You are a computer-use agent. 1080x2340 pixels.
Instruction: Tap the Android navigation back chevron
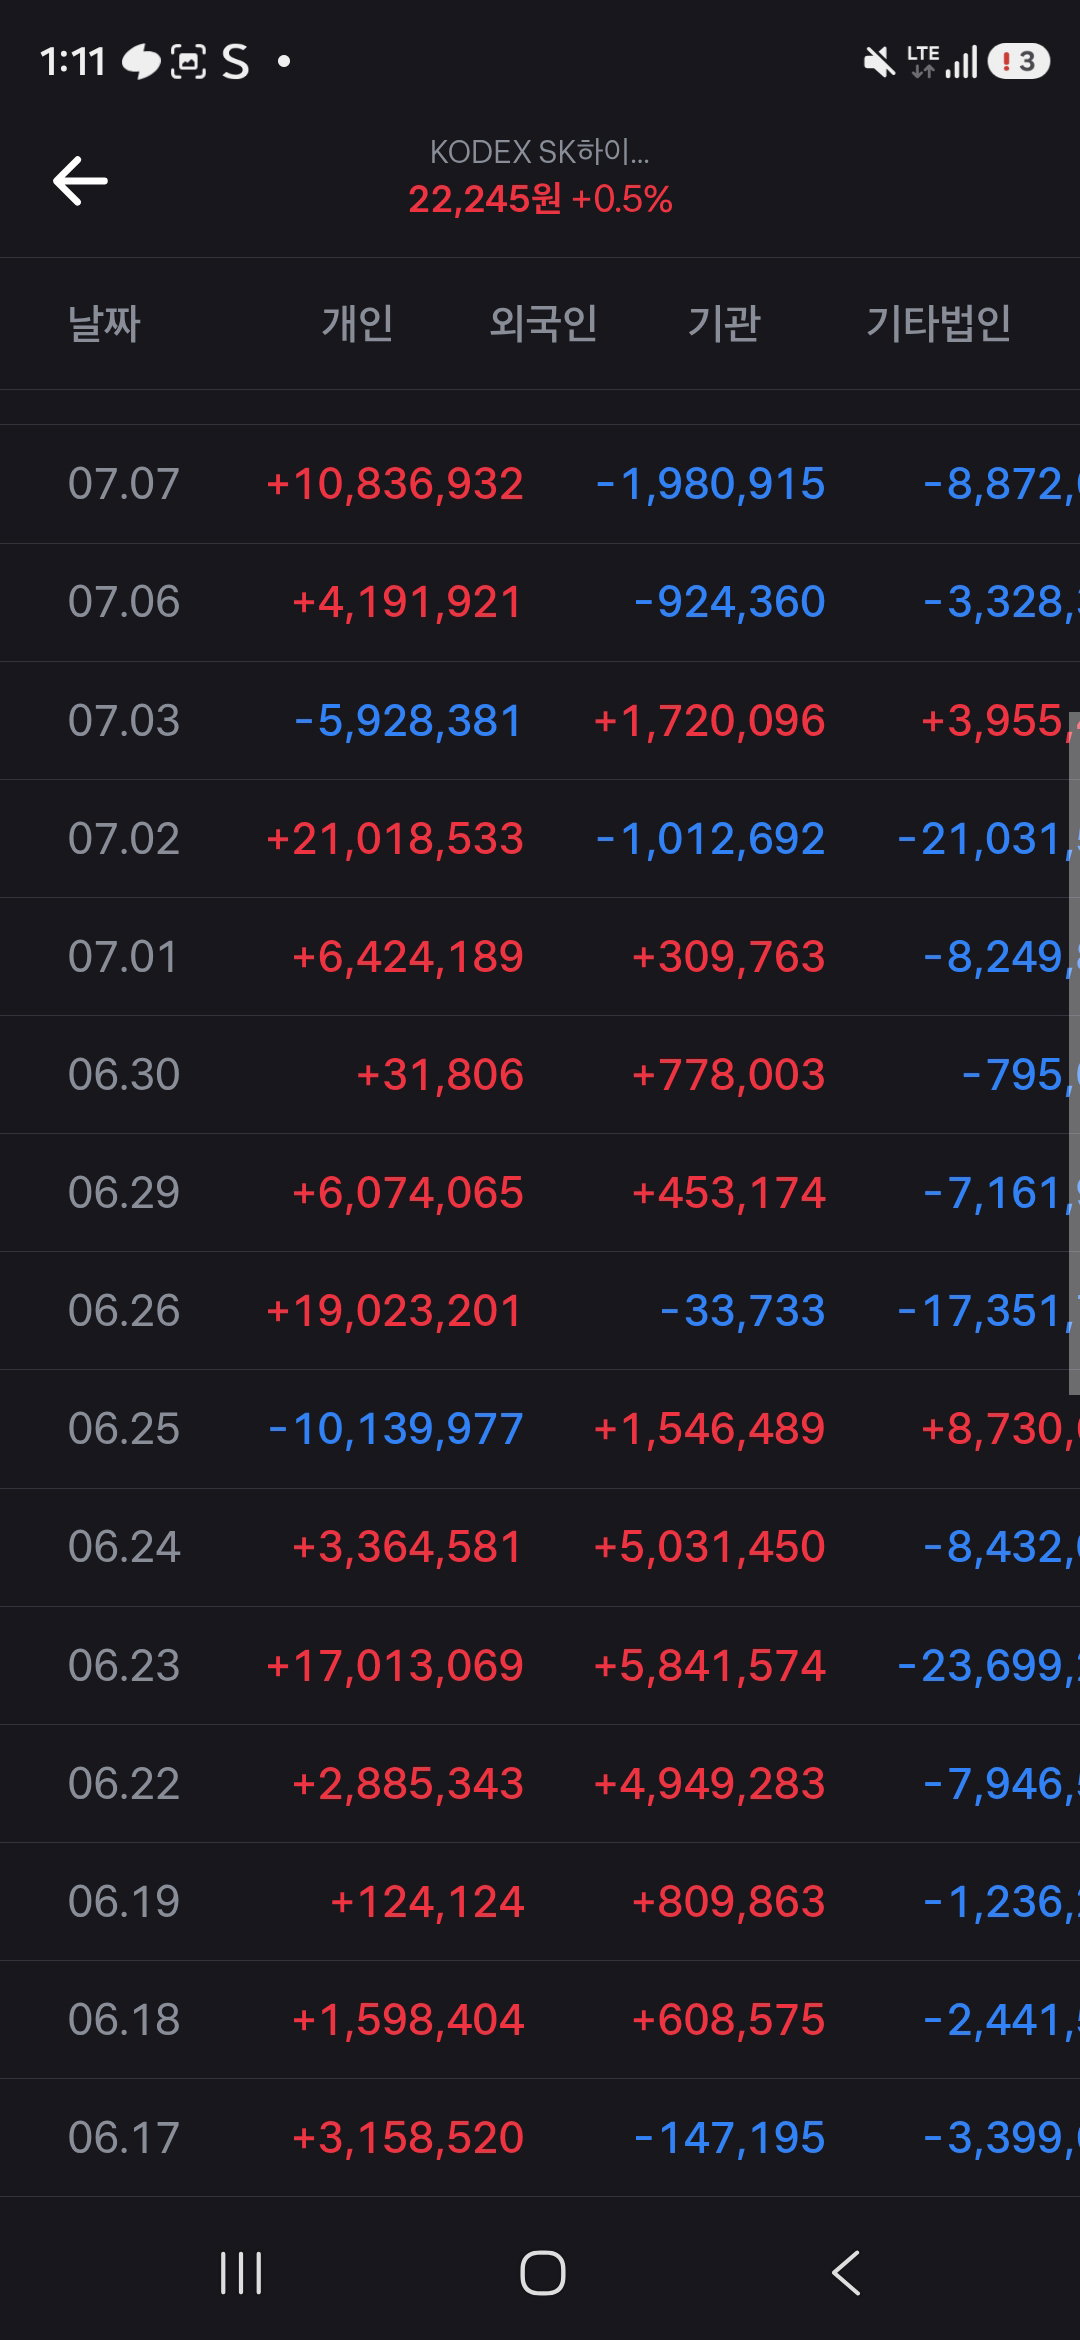pyautogui.click(x=846, y=2272)
